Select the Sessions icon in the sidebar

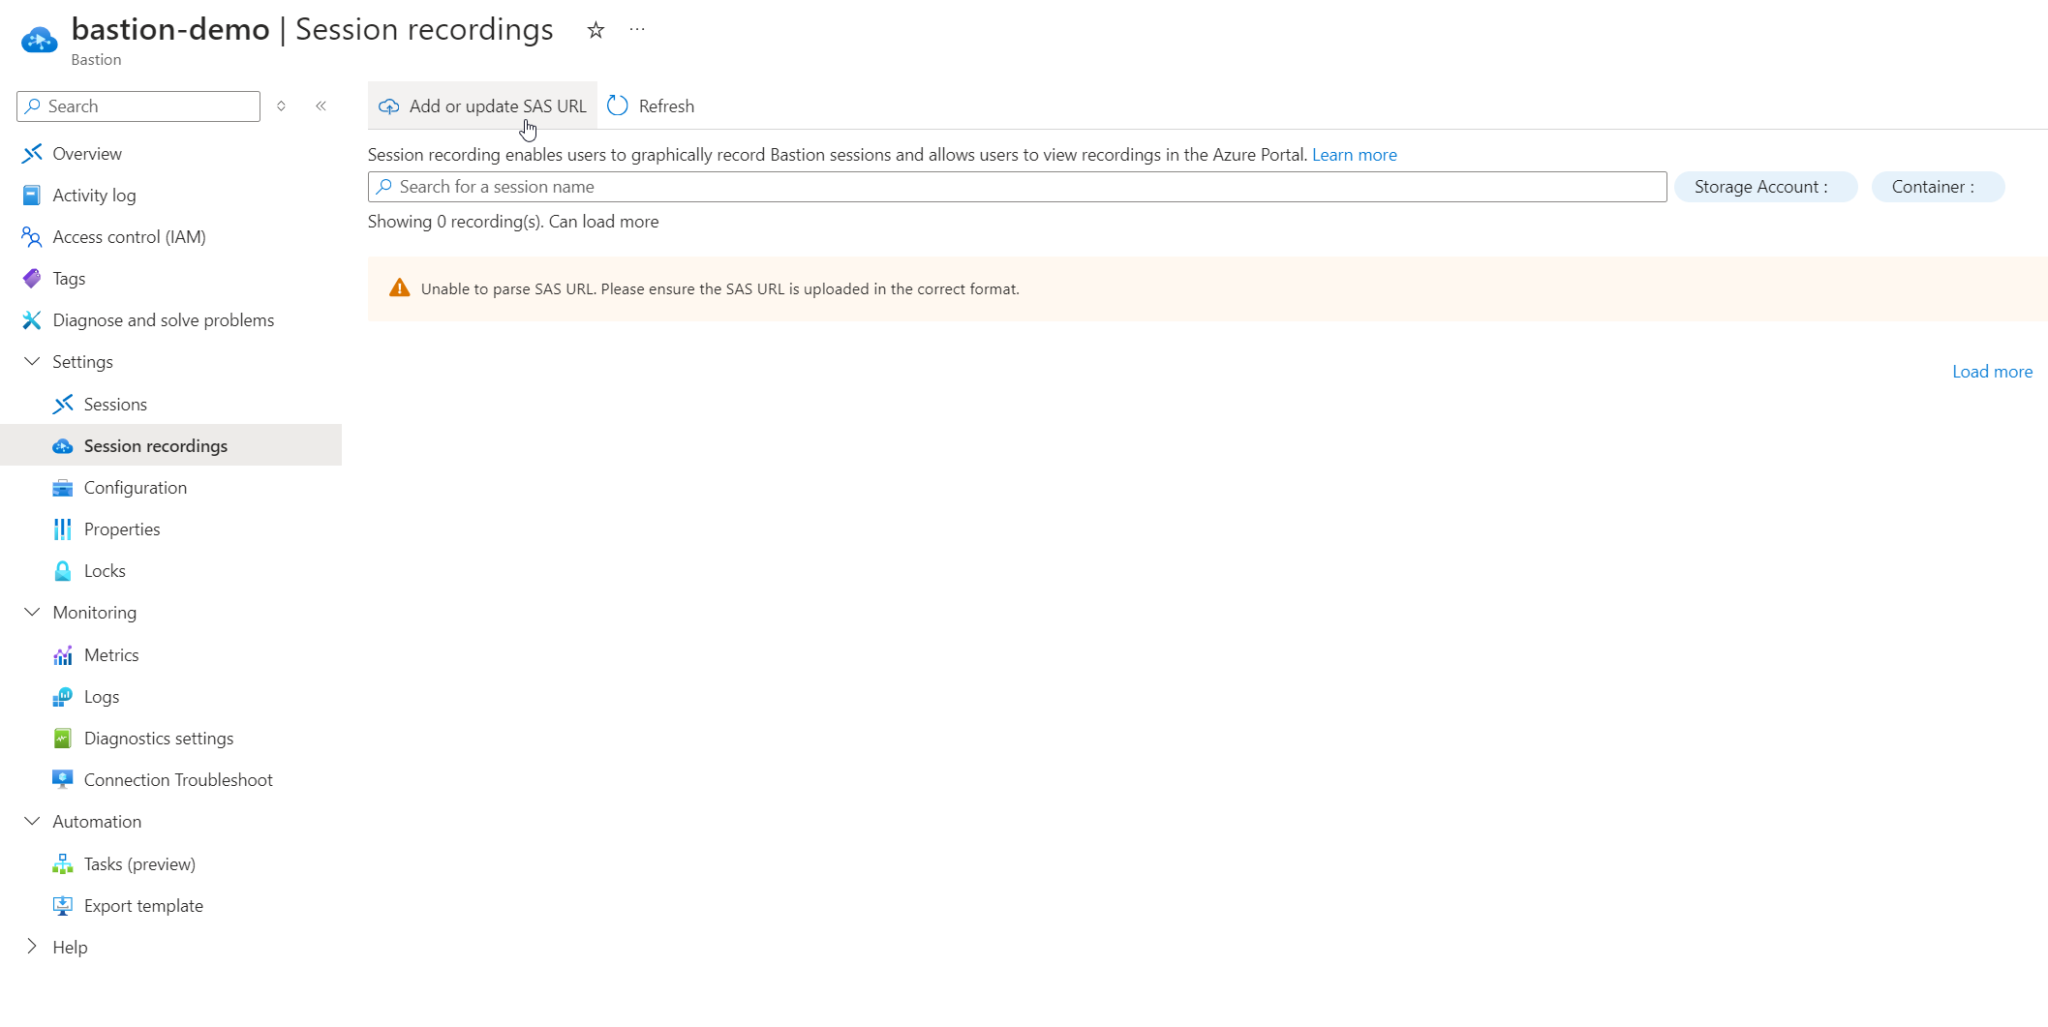coord(63,404)
